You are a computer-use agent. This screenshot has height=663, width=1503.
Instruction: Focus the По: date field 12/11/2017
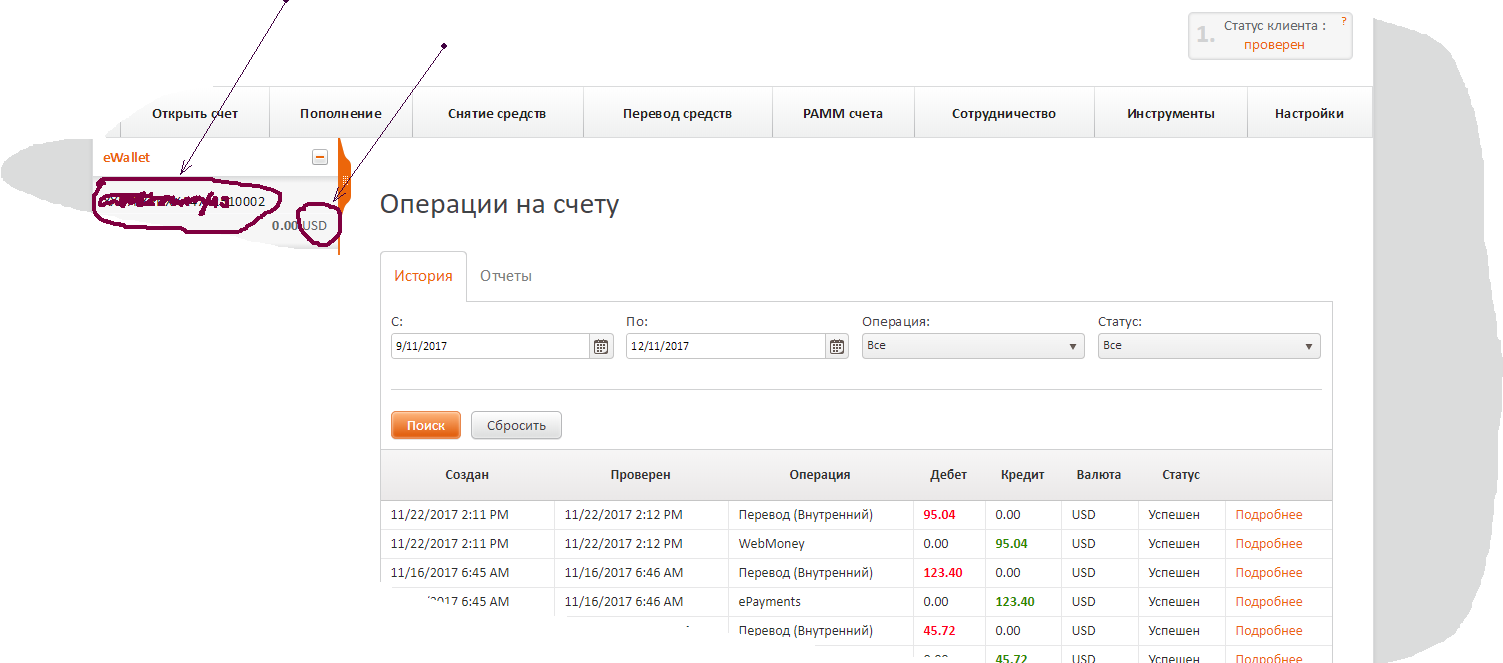726,346
